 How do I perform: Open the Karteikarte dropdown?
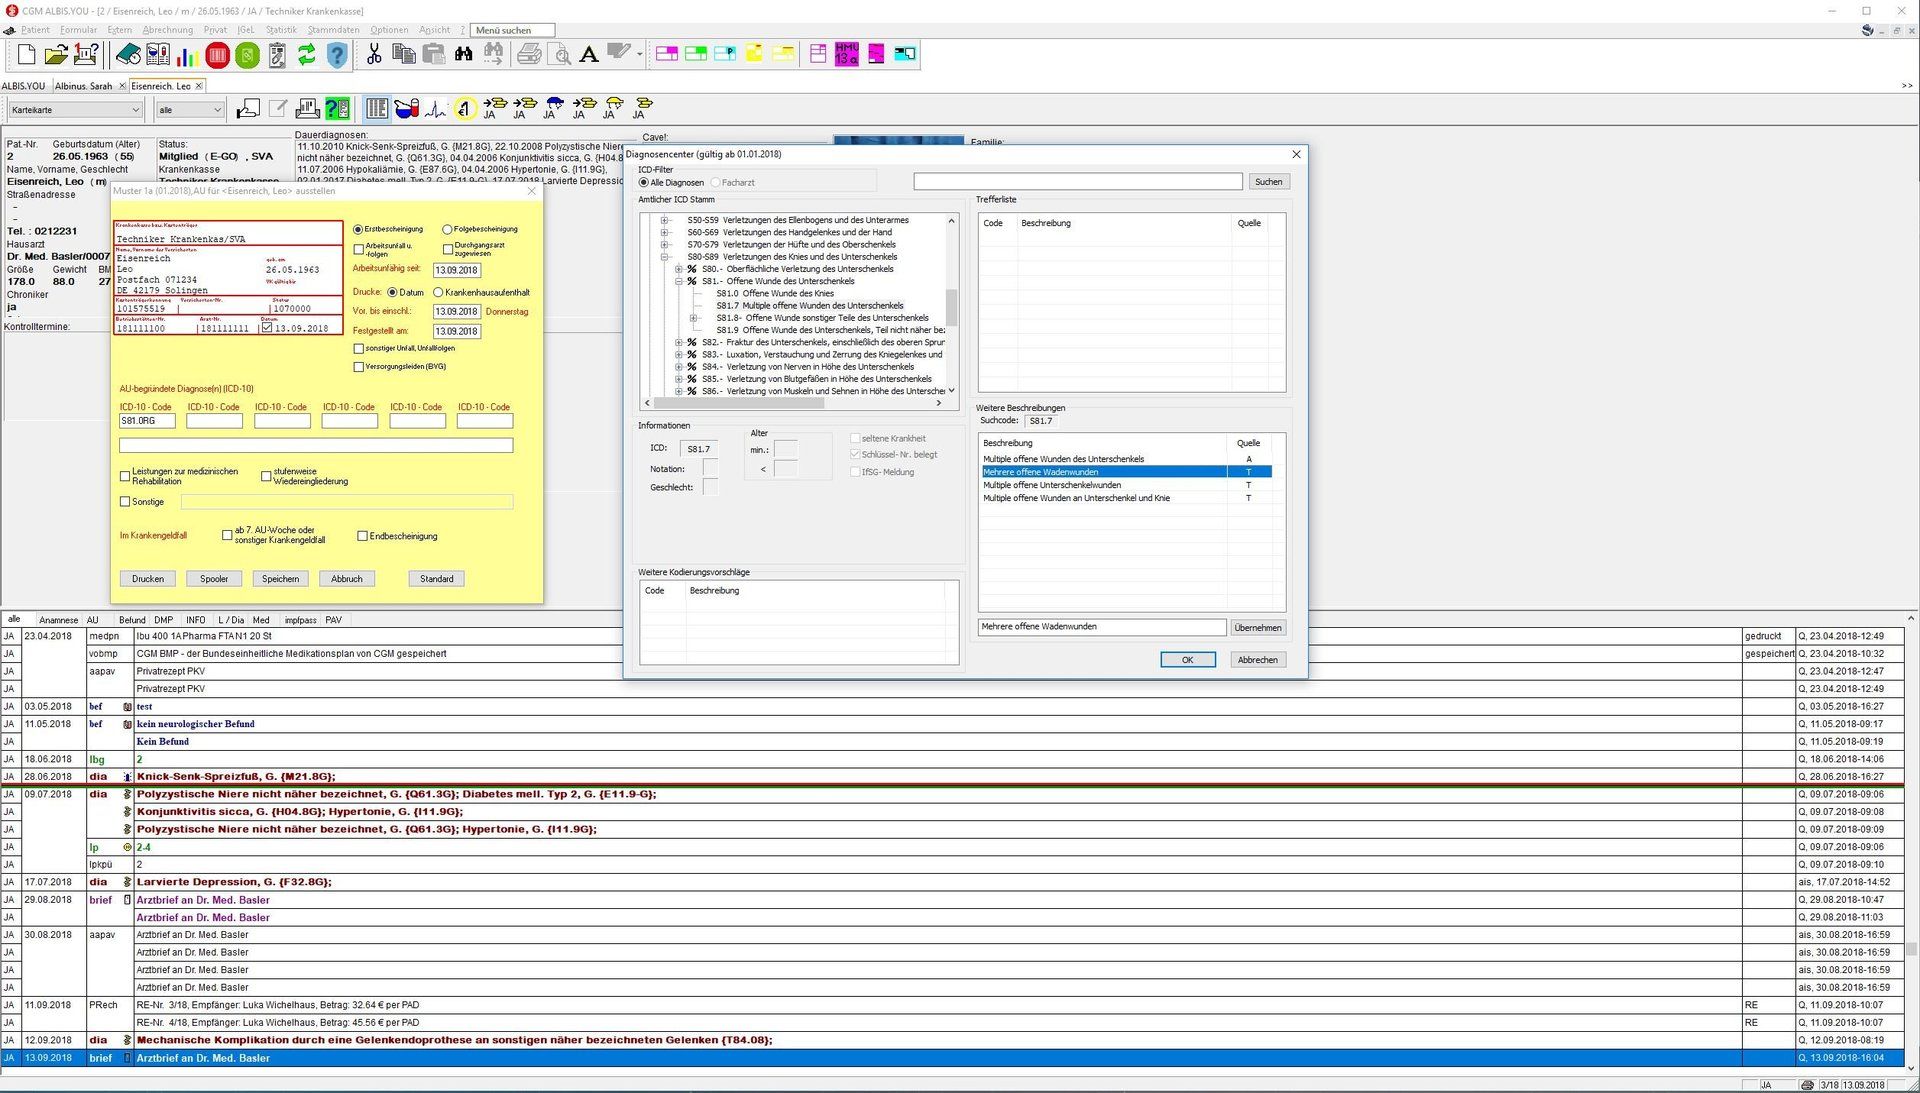76,110
